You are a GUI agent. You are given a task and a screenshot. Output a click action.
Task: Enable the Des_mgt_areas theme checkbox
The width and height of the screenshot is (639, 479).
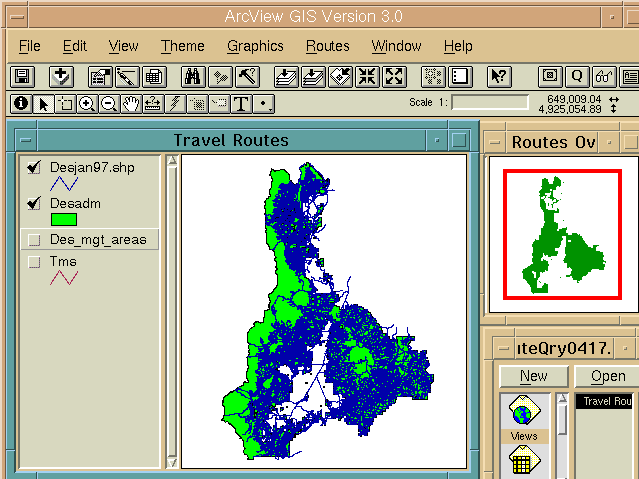pos(34,240)
